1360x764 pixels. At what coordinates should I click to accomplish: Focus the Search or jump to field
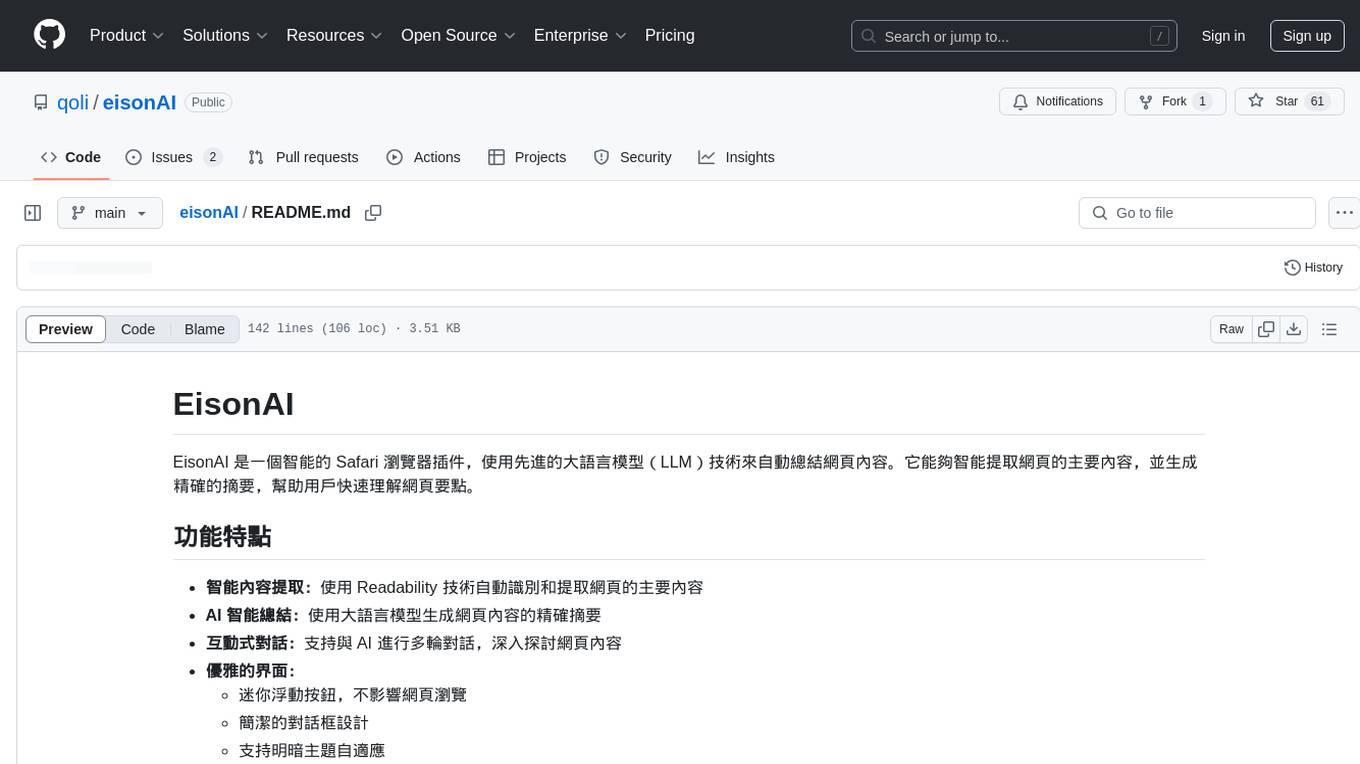tap(1013, 36)
